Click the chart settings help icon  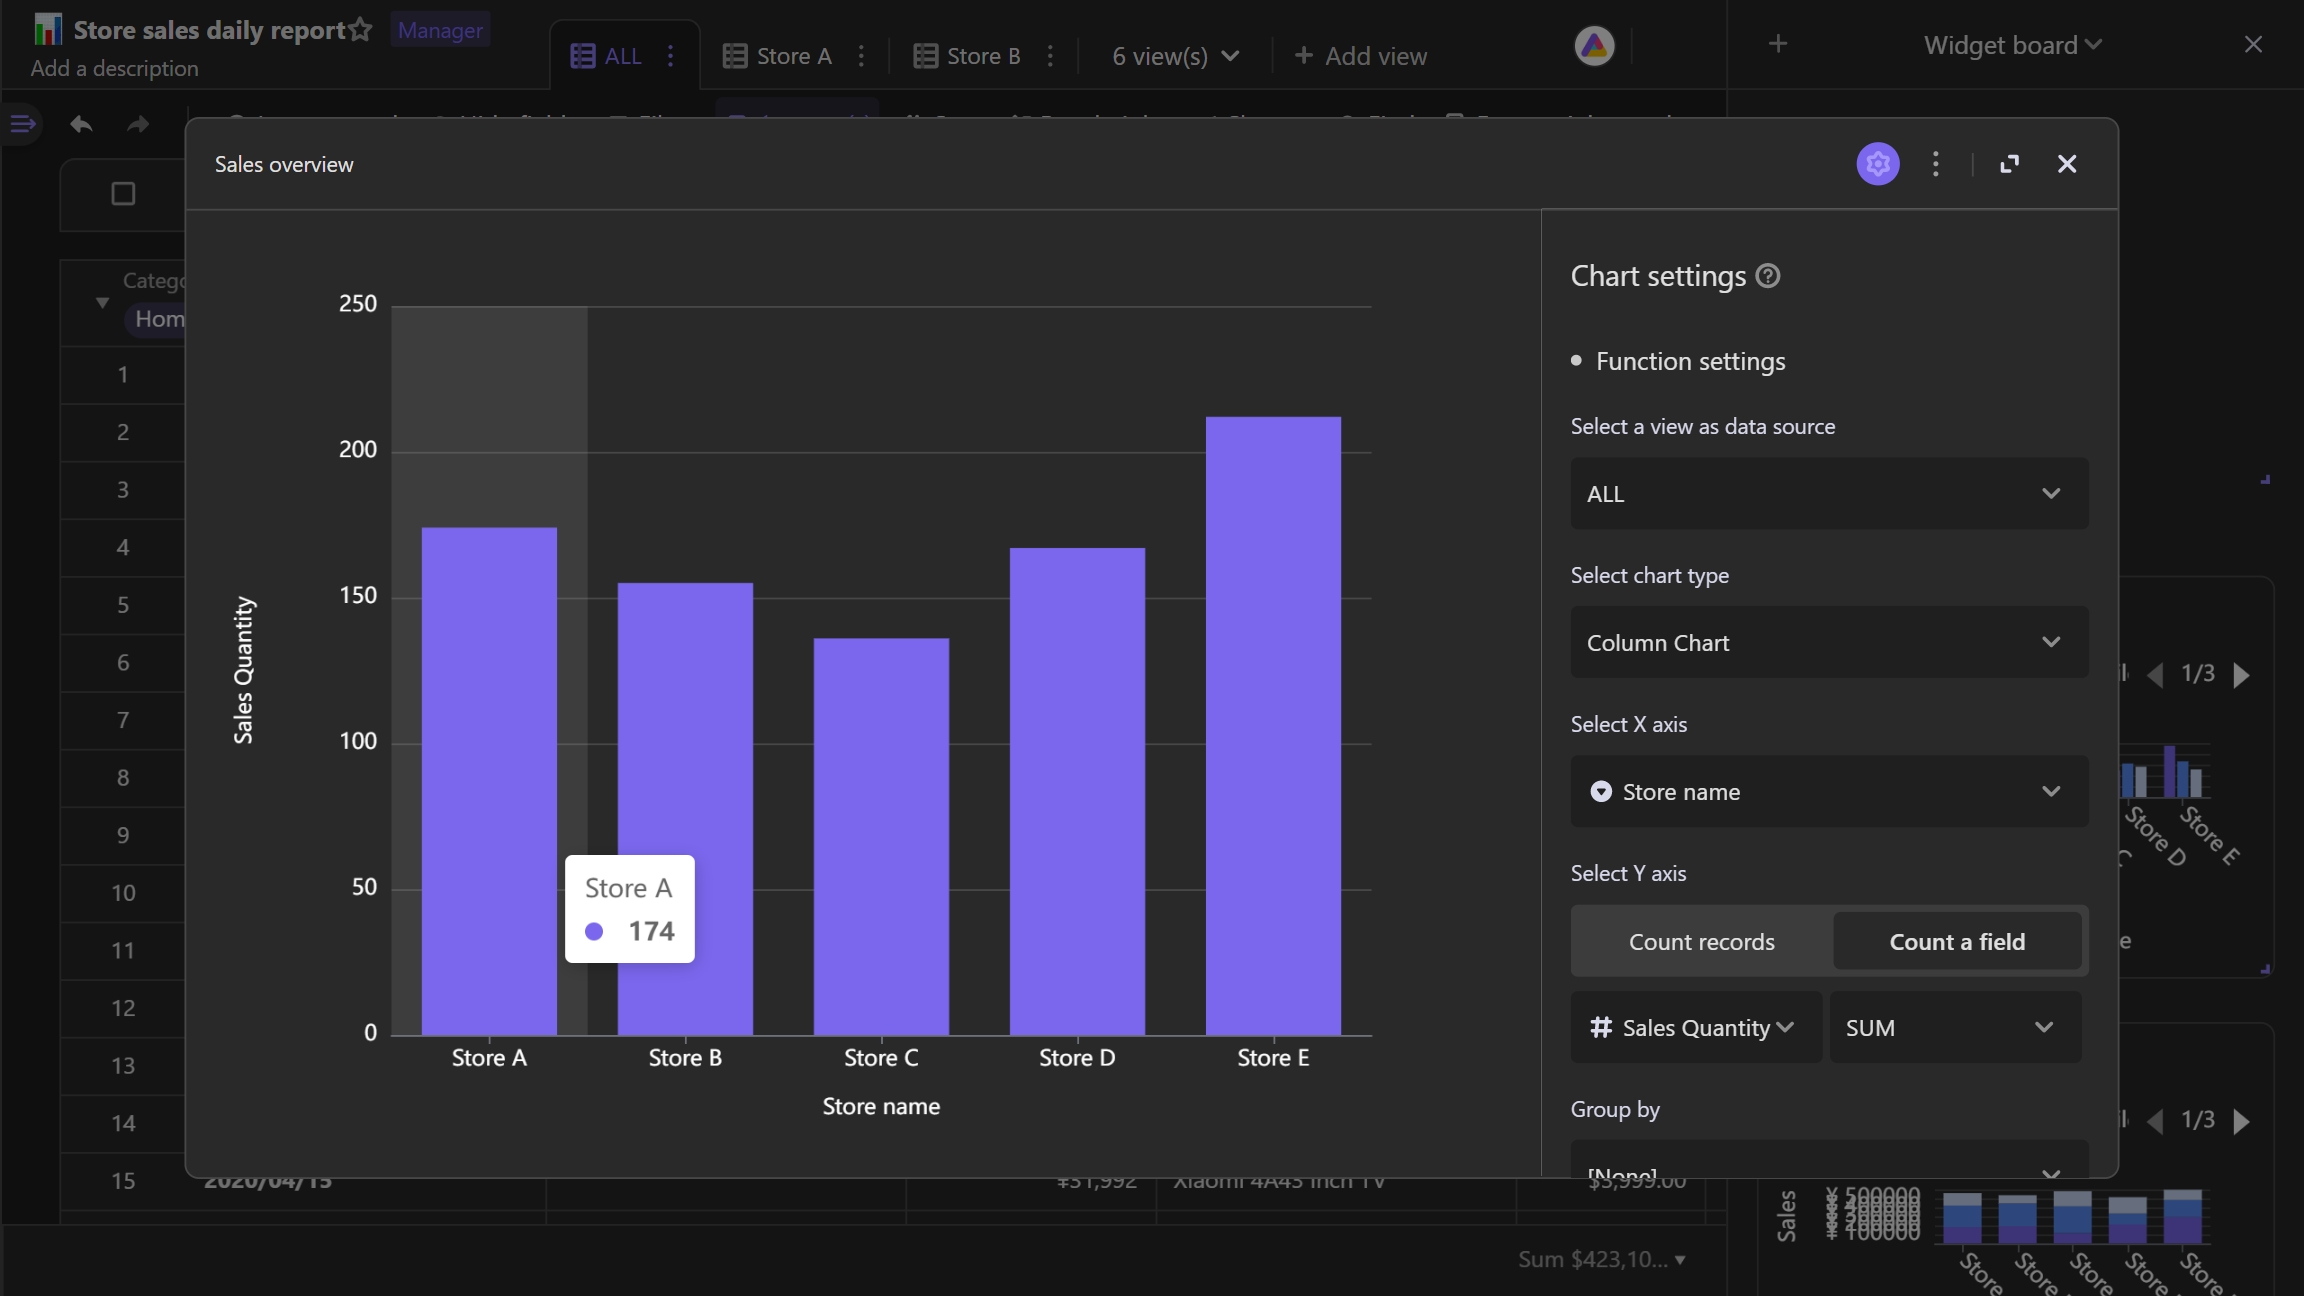point(1769,275)
